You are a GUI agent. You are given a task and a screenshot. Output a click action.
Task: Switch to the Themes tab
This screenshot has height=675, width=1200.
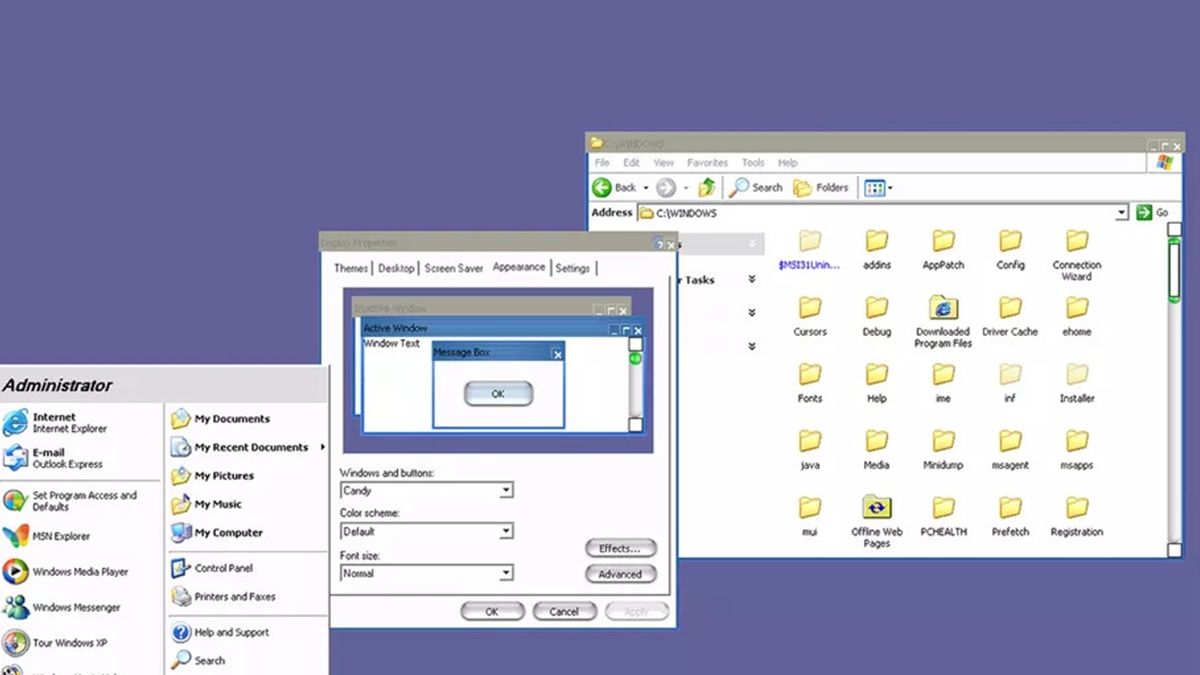(x=350, y=267)
